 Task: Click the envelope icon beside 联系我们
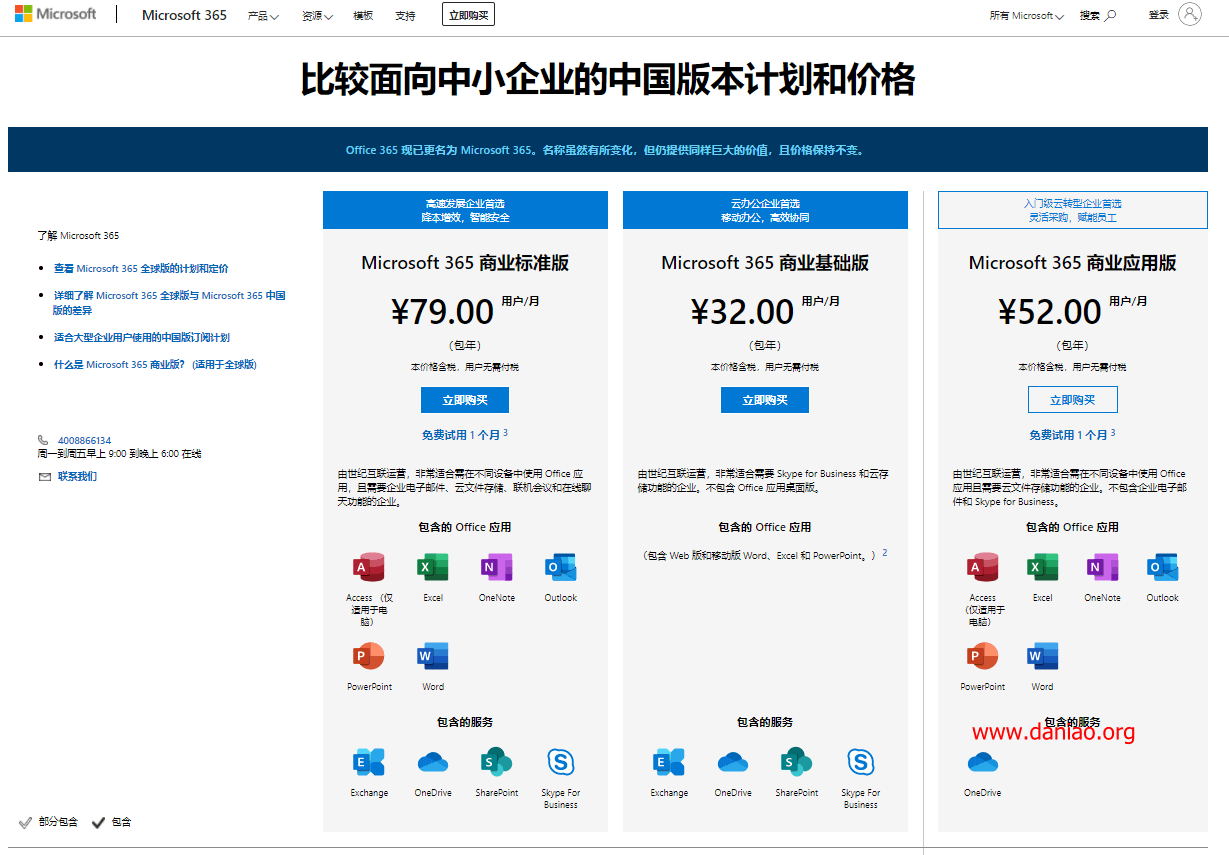point(44,477)
